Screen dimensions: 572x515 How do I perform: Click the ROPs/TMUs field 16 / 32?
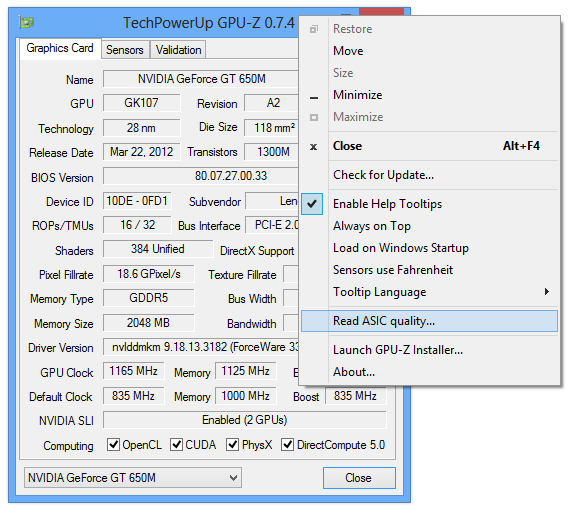click(137, 225)
